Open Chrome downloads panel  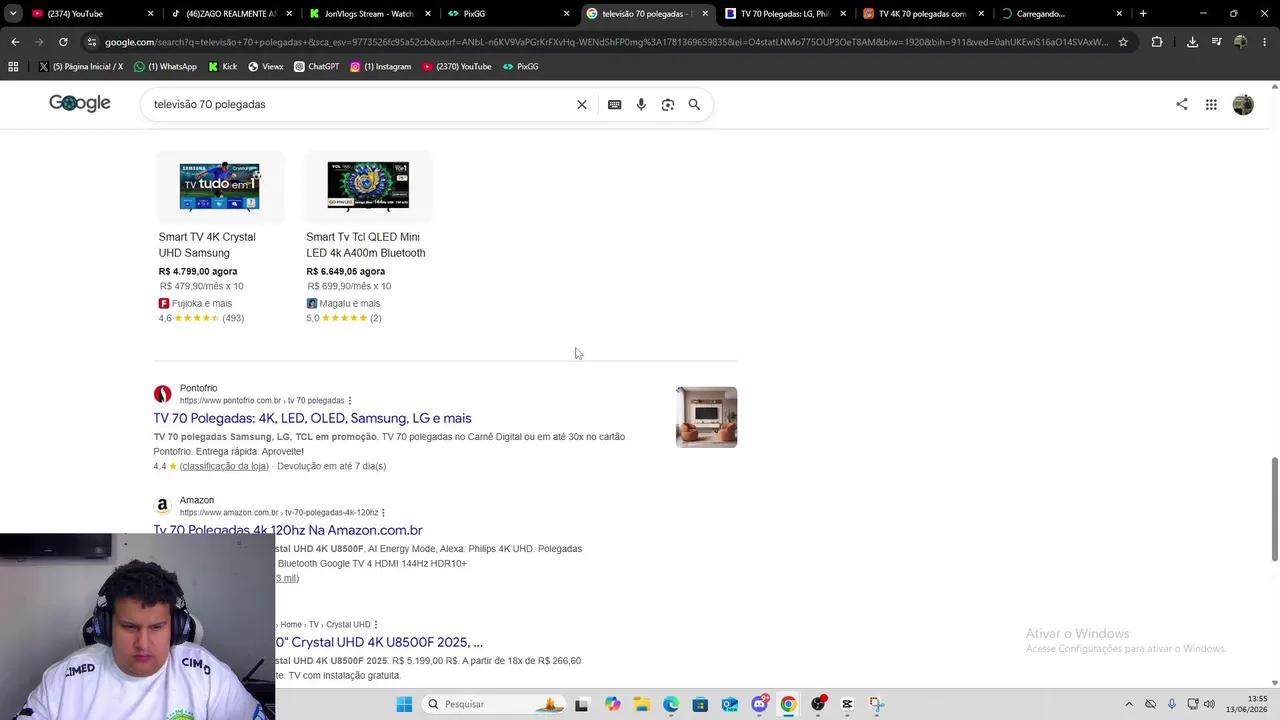(1192, 42)
